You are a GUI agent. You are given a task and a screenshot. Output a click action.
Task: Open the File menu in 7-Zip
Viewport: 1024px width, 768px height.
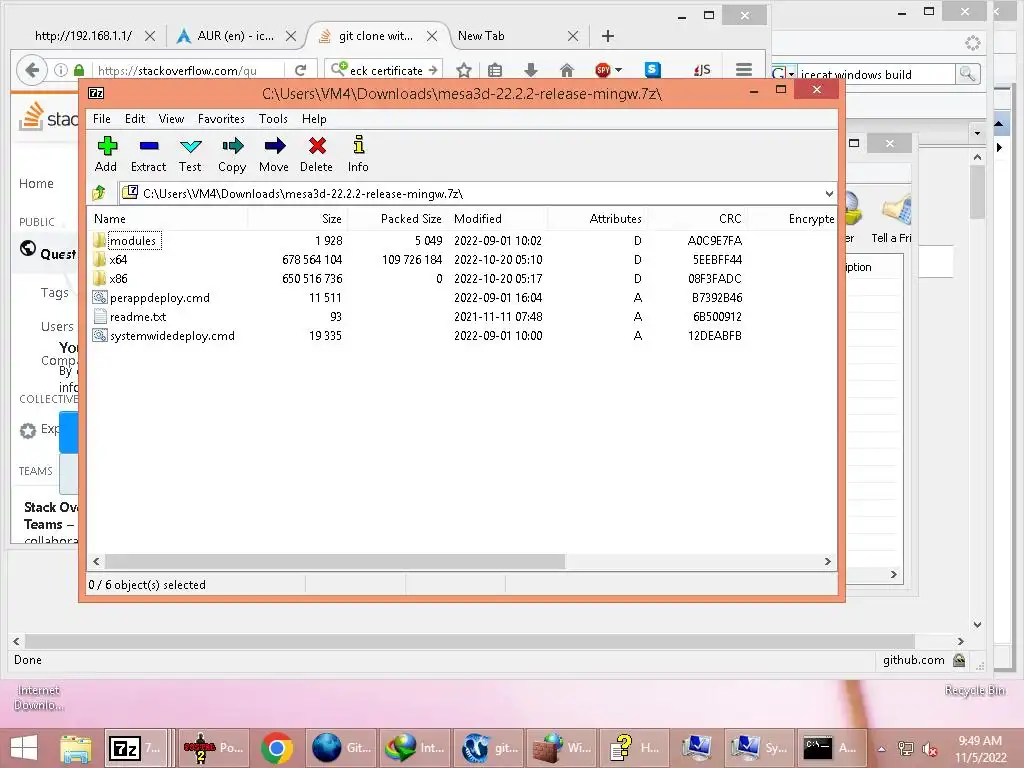tap(102, 119)
